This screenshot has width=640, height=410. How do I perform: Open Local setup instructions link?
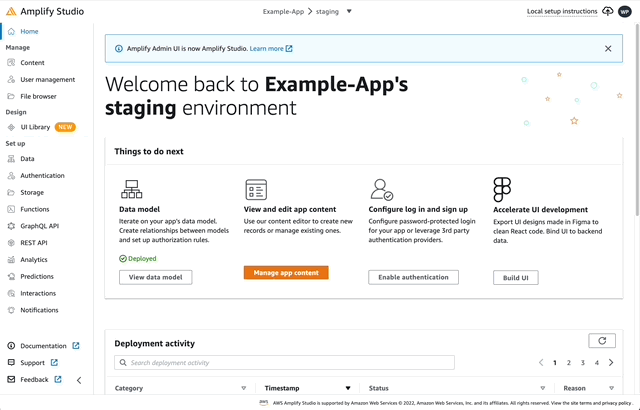pyautogui.click(x=562, y=11)
